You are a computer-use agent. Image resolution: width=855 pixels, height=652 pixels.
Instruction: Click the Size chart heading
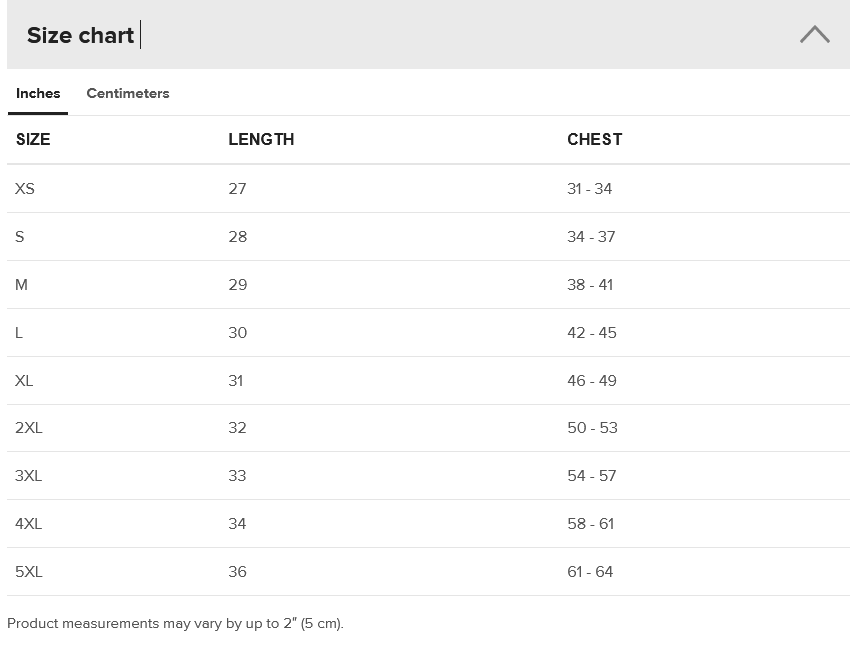click(x=80, y=35)
